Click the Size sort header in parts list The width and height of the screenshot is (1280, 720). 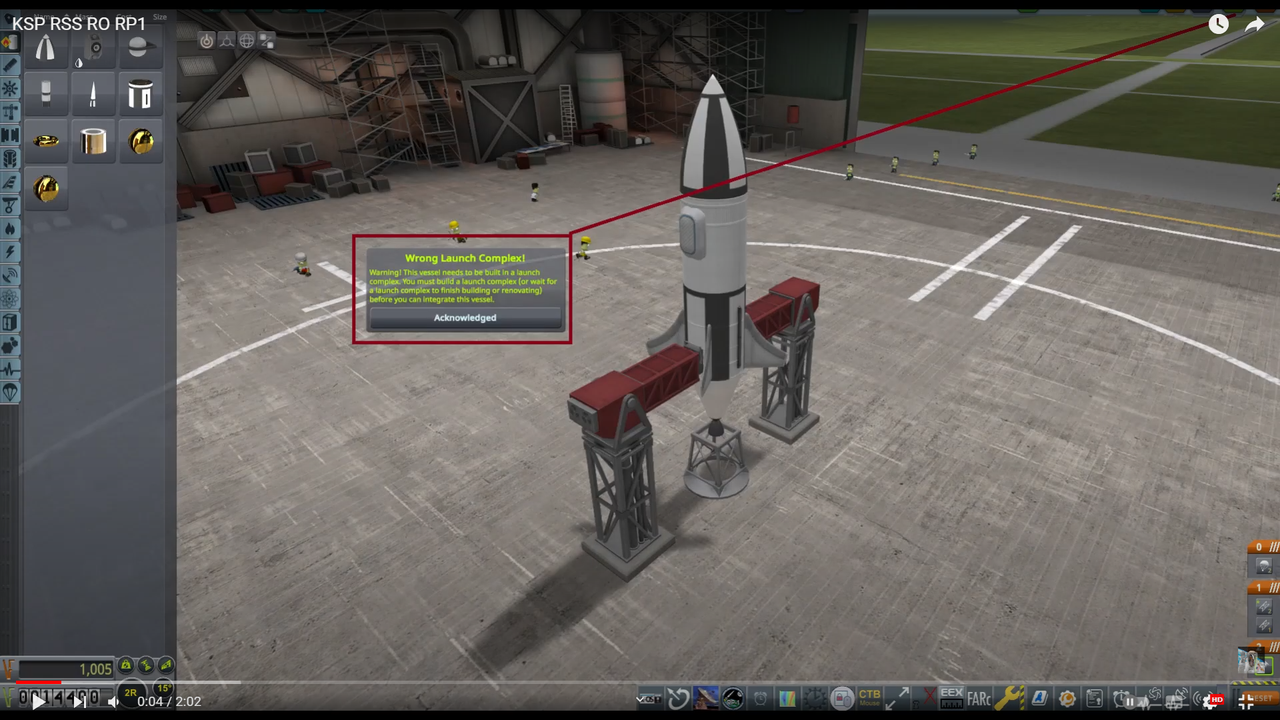160,18
